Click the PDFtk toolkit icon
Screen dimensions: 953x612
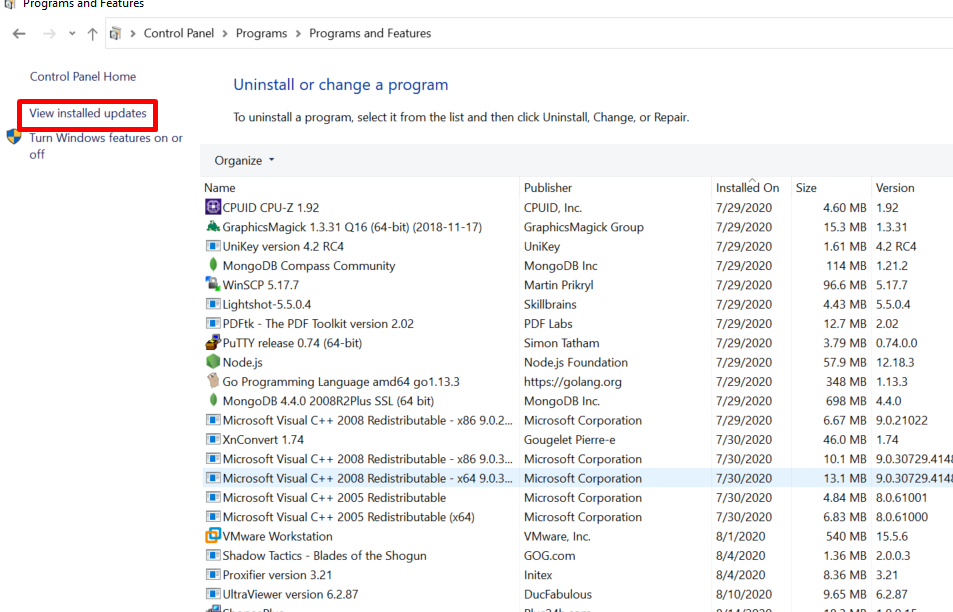pos(213,323)
